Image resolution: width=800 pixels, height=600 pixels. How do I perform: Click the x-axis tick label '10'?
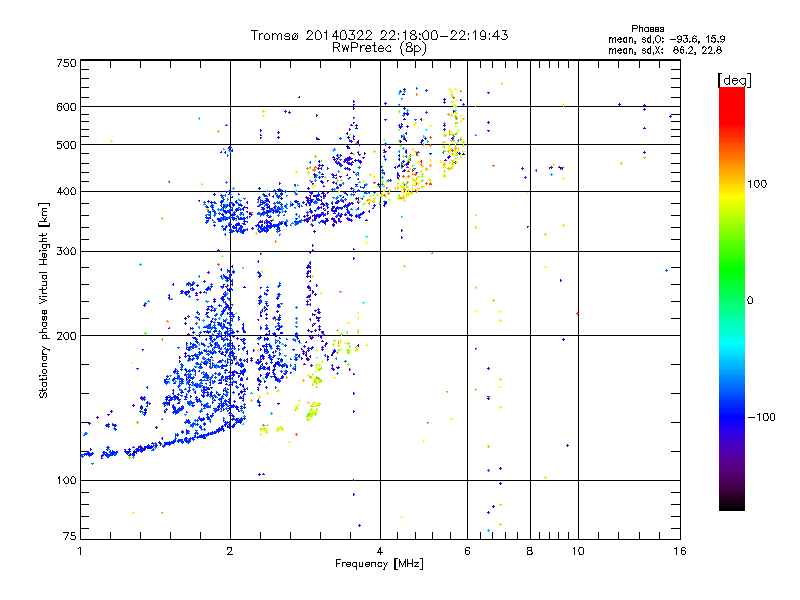point(578,551)
